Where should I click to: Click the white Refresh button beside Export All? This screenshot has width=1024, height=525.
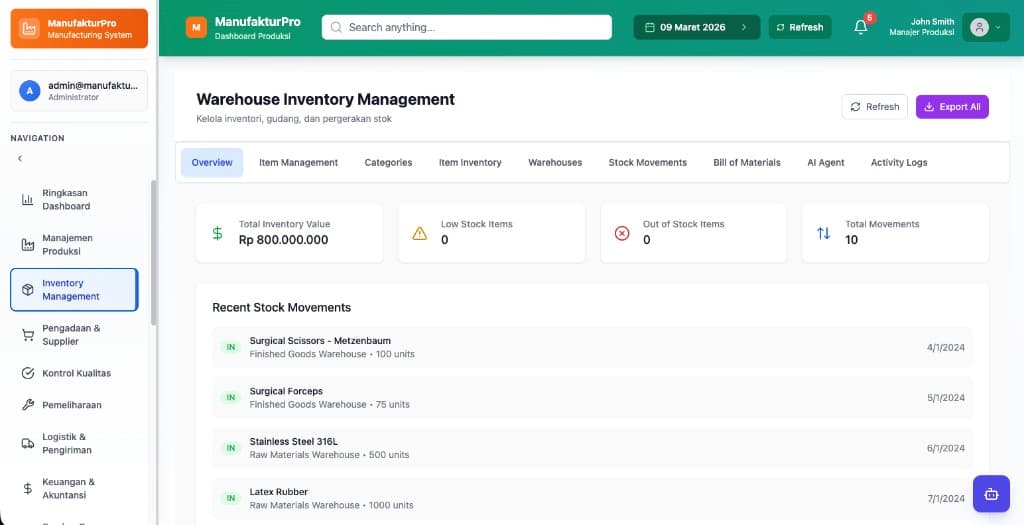[x=874, y=107]
